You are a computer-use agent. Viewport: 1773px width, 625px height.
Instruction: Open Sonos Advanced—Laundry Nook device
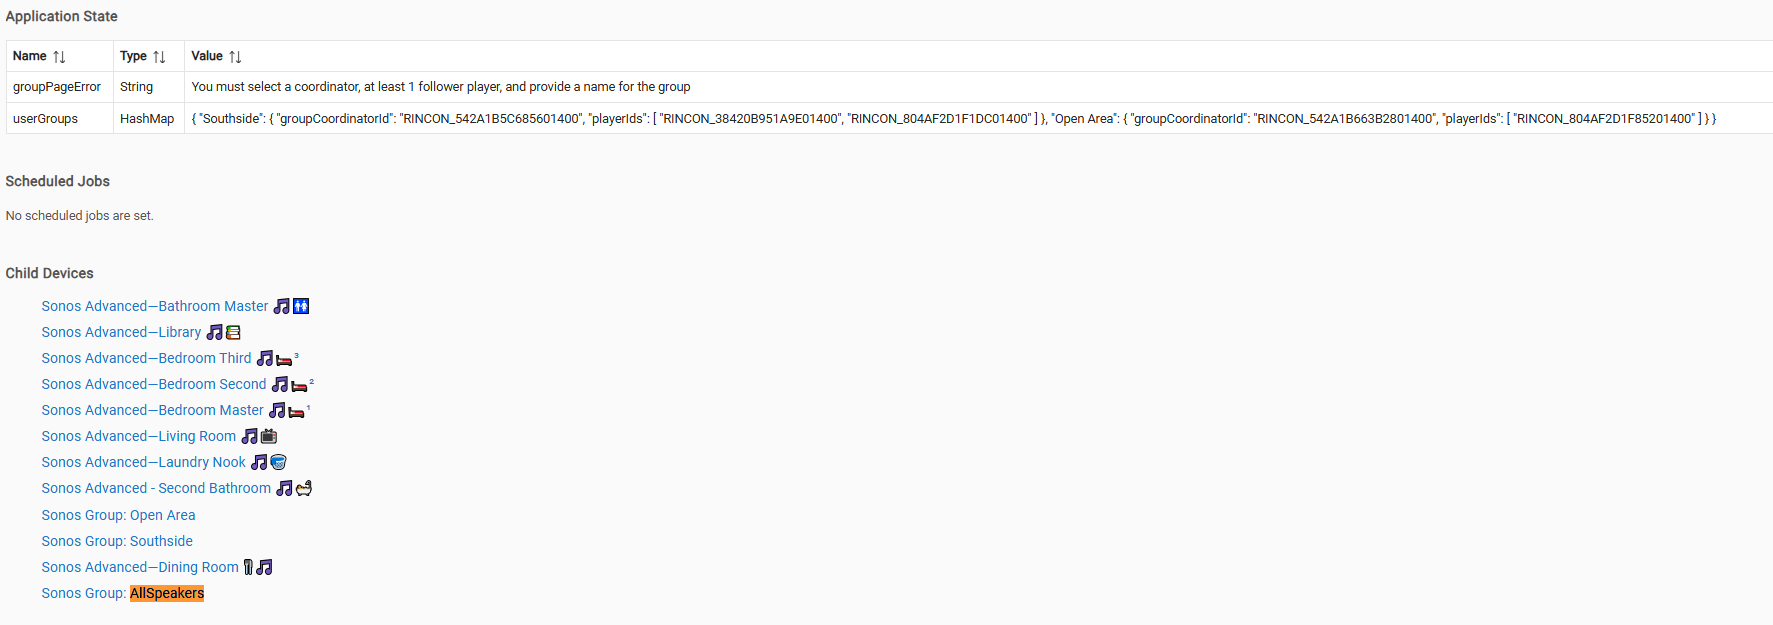tap(143, 462)
